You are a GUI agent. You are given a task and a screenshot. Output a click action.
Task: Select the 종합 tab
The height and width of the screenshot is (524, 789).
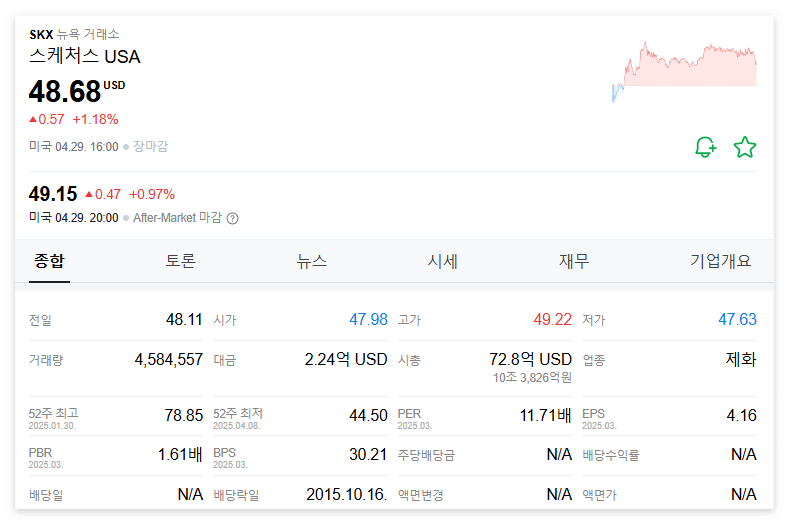(x=49, y=261)
